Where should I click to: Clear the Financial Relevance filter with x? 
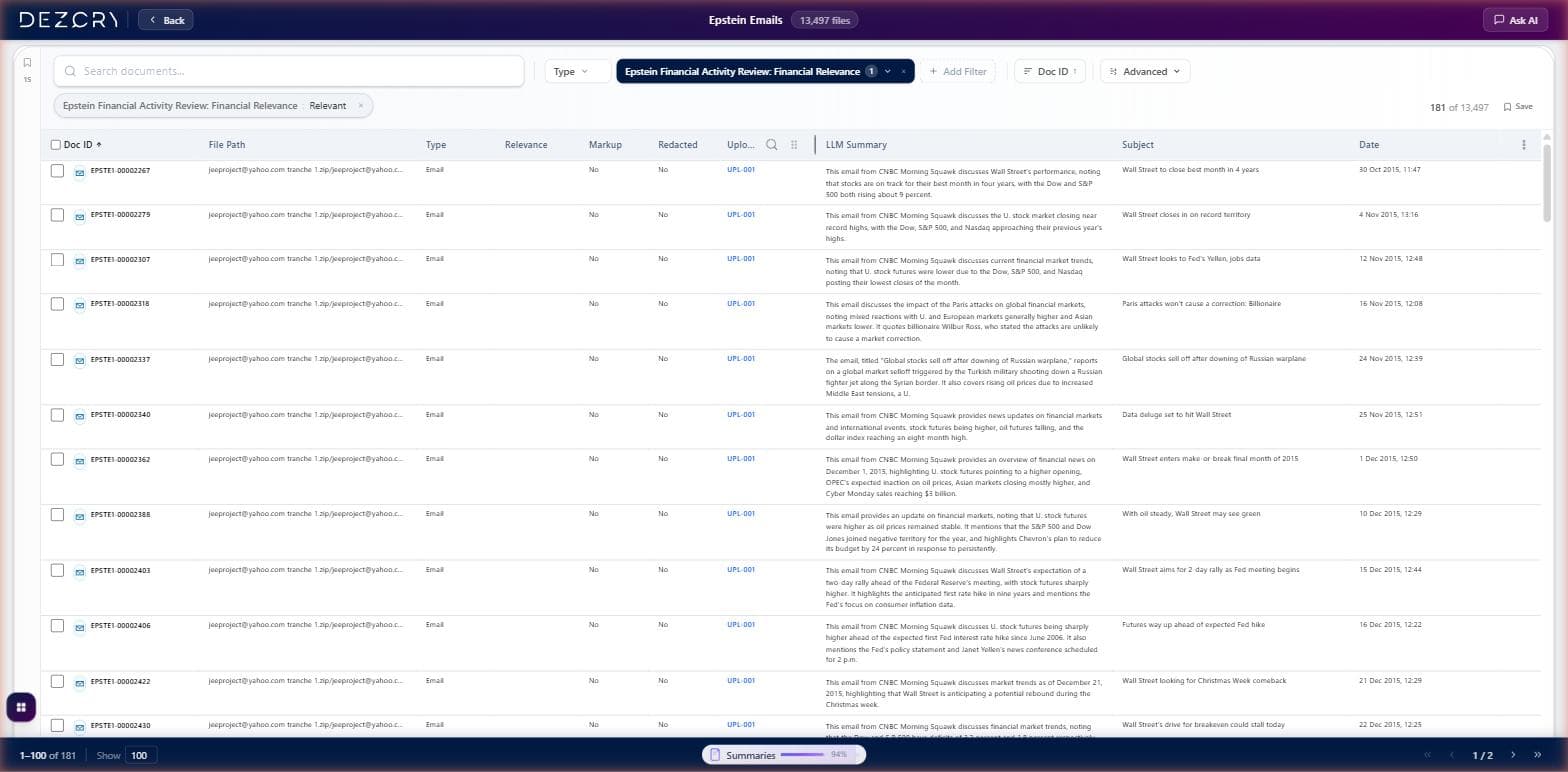click(x=903, y=72)
